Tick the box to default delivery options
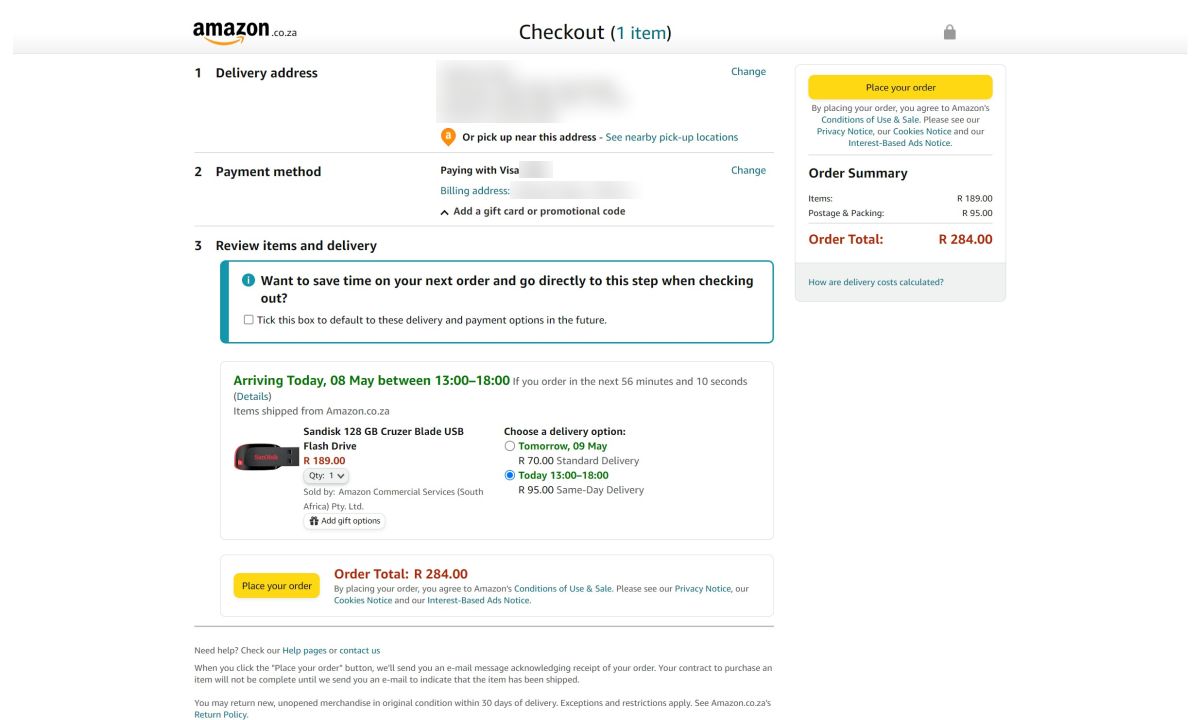 point(249,320)
